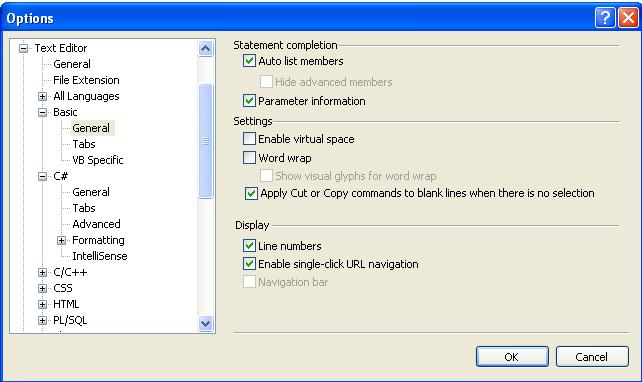The width and height of the screenshot is (642, 382).
Task: Turn on Word wrap
Action: (249, 158)
